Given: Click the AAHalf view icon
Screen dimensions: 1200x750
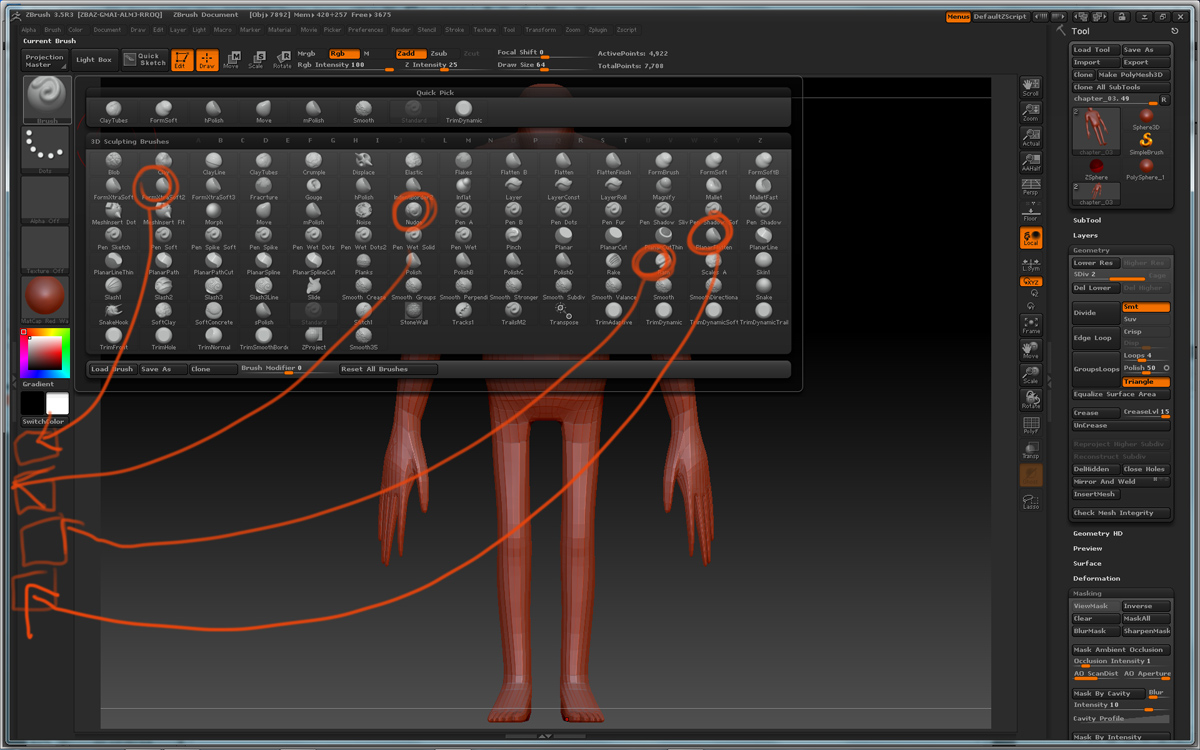Looking at the screenshot, I should tap(1030, 162).
